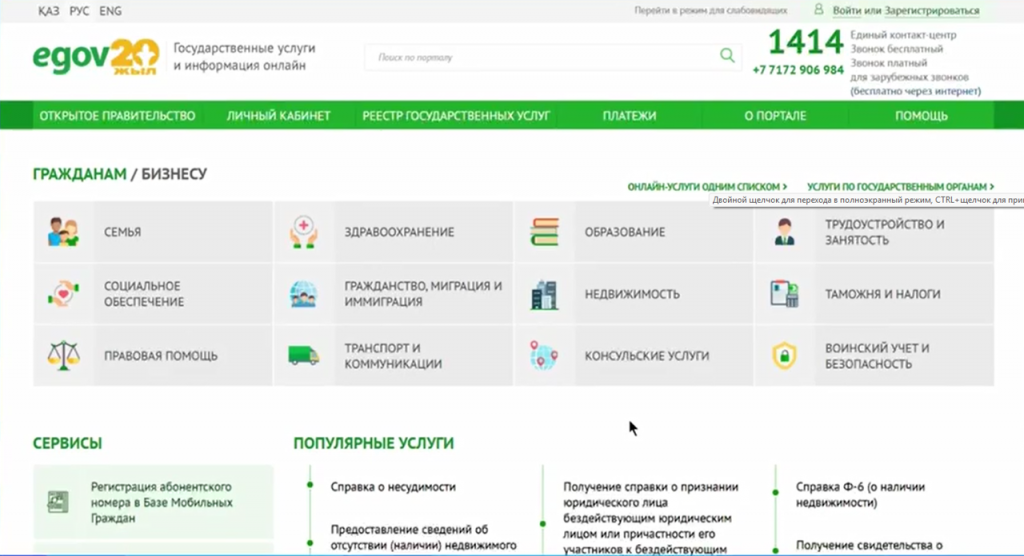Open Регистрация абонентского номера service text
Viewport: 1024px width, 556px height.
coord(161,502)
